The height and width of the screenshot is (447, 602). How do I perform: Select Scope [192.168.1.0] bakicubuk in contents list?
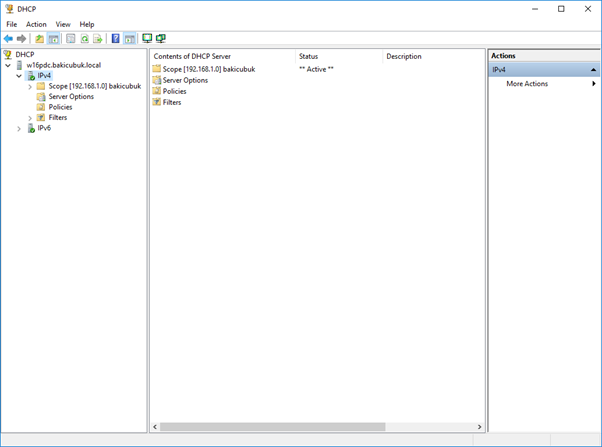[x=209, y=69]
